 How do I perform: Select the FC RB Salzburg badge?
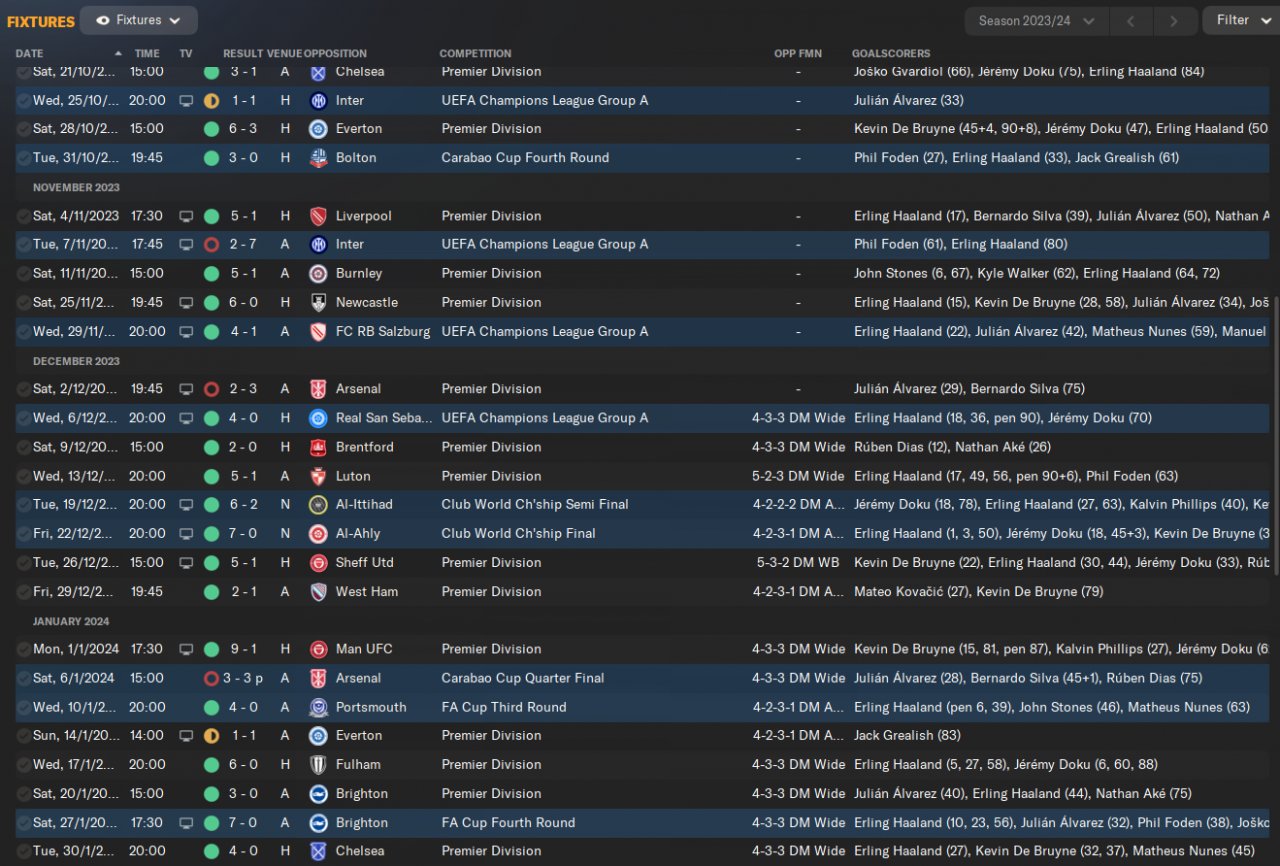point(318,331)
